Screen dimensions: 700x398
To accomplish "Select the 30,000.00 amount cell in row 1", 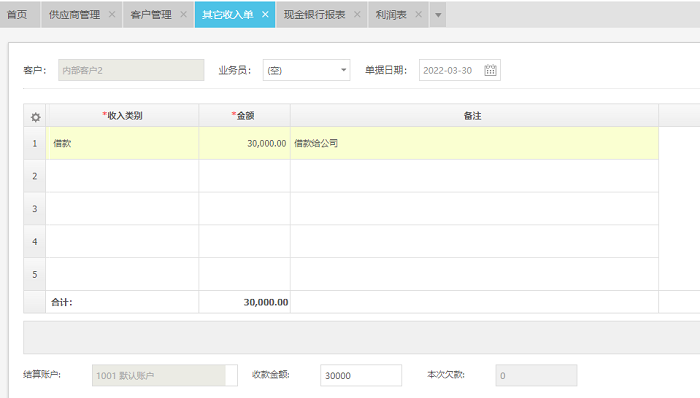I will (x=245, y=143).
